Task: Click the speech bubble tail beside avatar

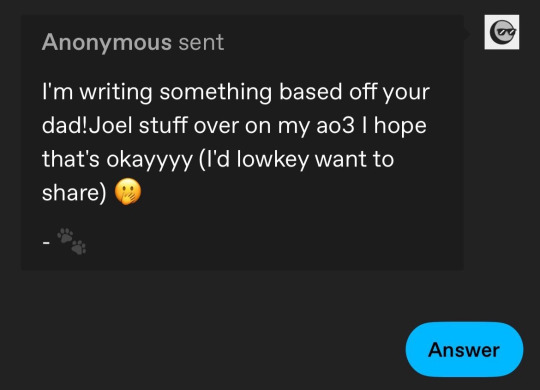Action: [x=467, y=33]
